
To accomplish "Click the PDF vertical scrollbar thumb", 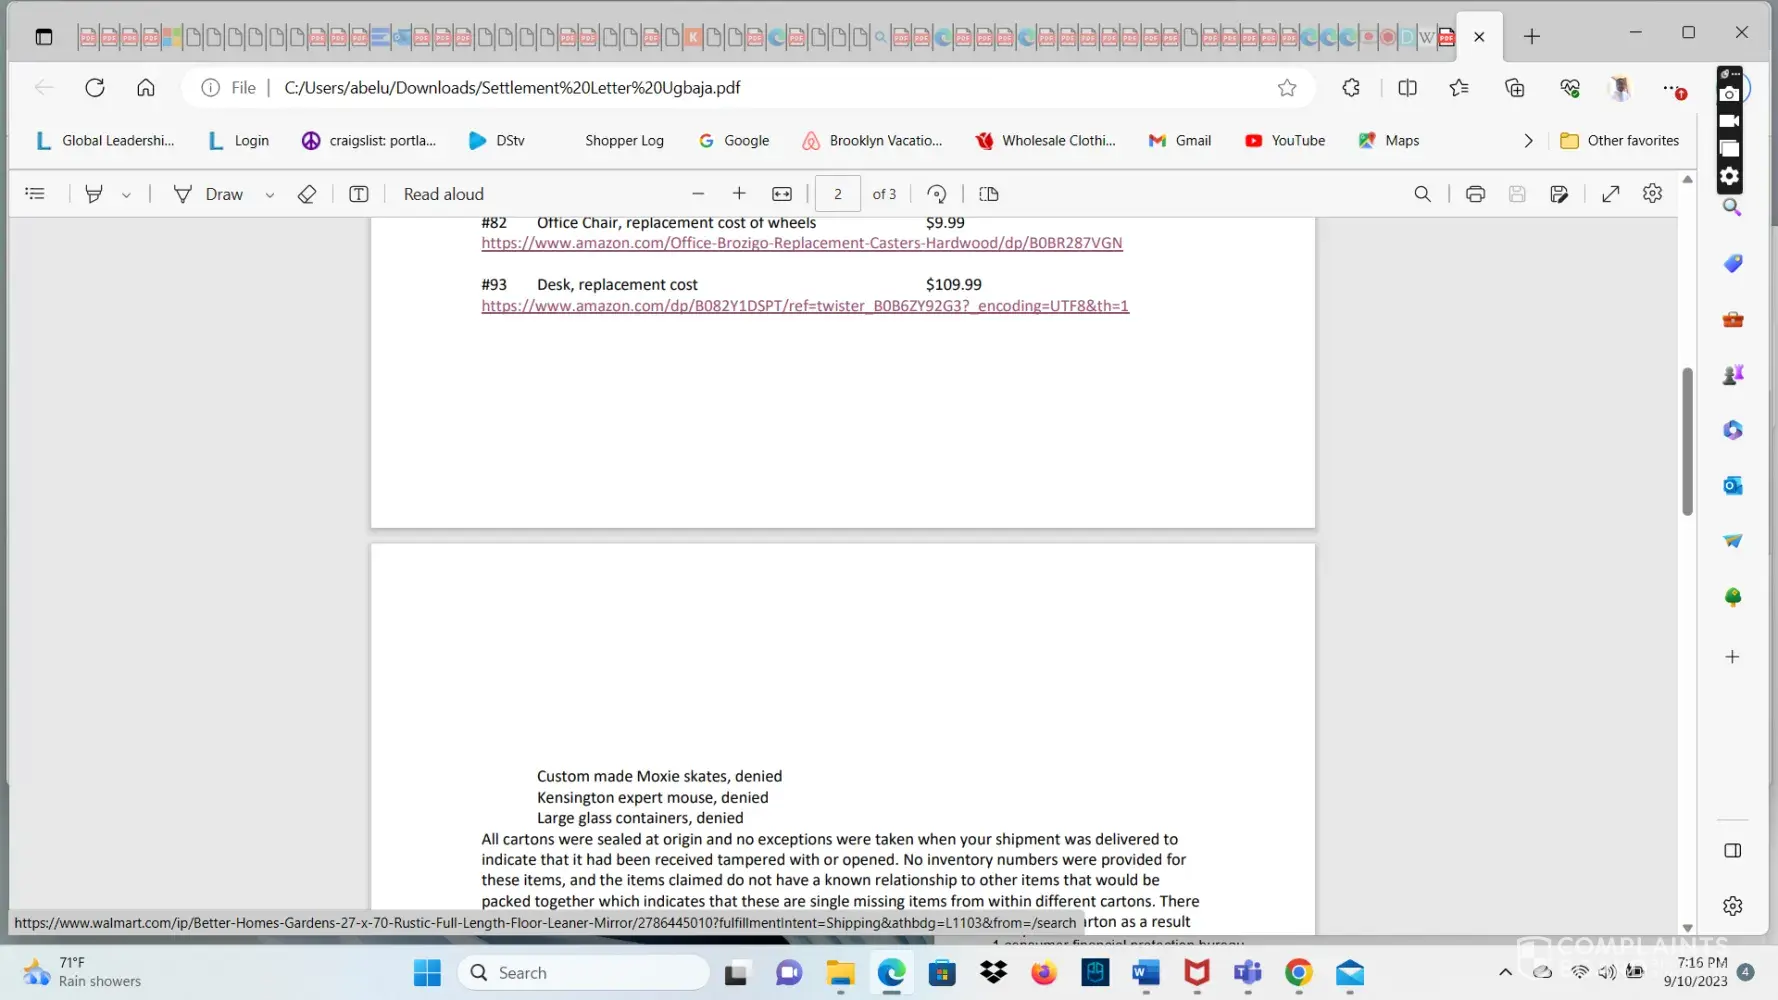I will [1687, 440].
